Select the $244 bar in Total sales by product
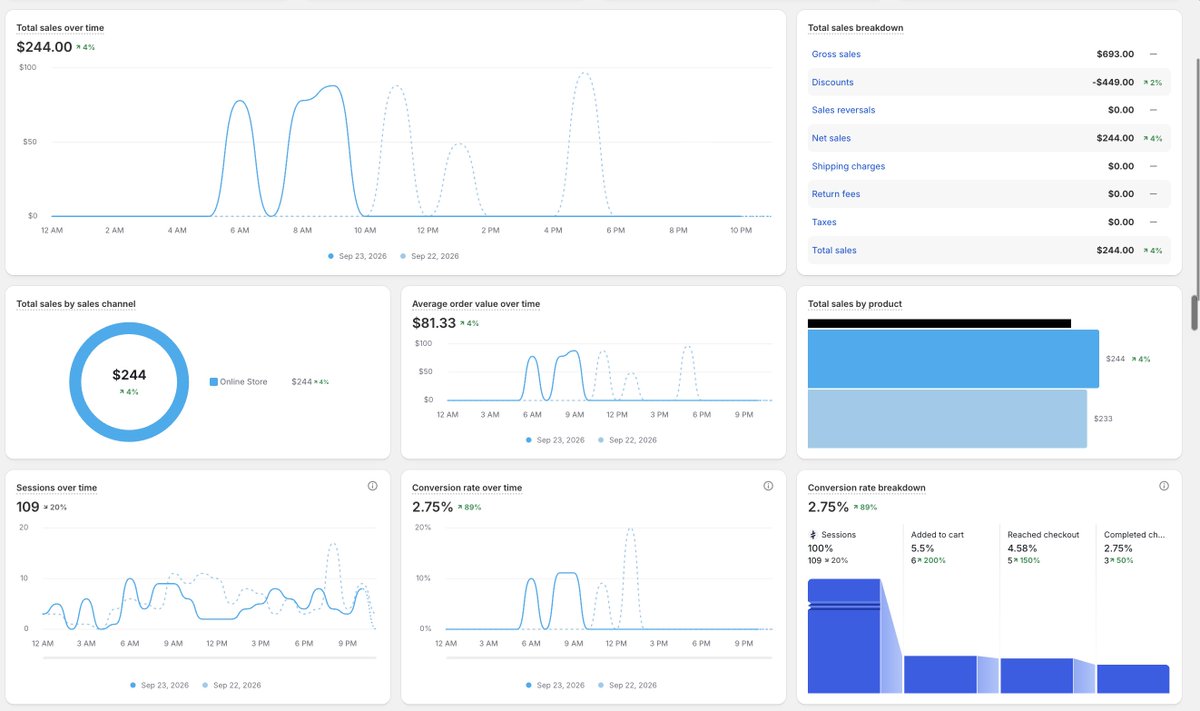 (953, 359)
